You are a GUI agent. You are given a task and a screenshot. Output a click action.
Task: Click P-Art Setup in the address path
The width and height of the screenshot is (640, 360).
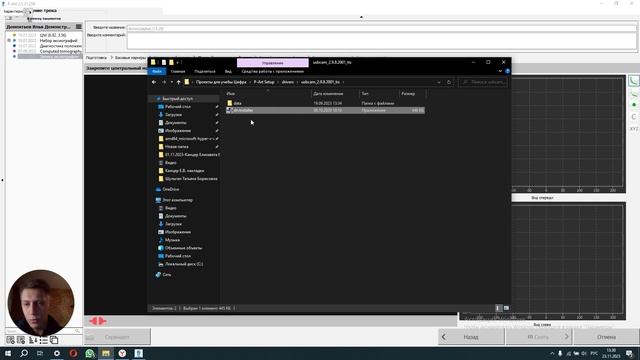point(264,82)
